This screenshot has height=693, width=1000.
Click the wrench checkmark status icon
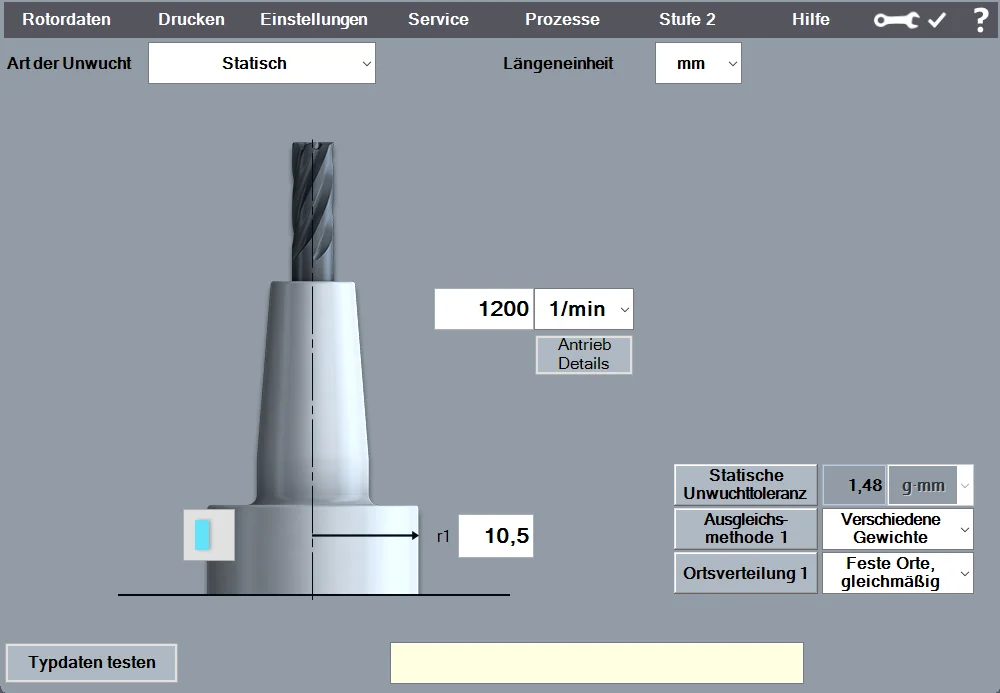click(x=909, y=20)
